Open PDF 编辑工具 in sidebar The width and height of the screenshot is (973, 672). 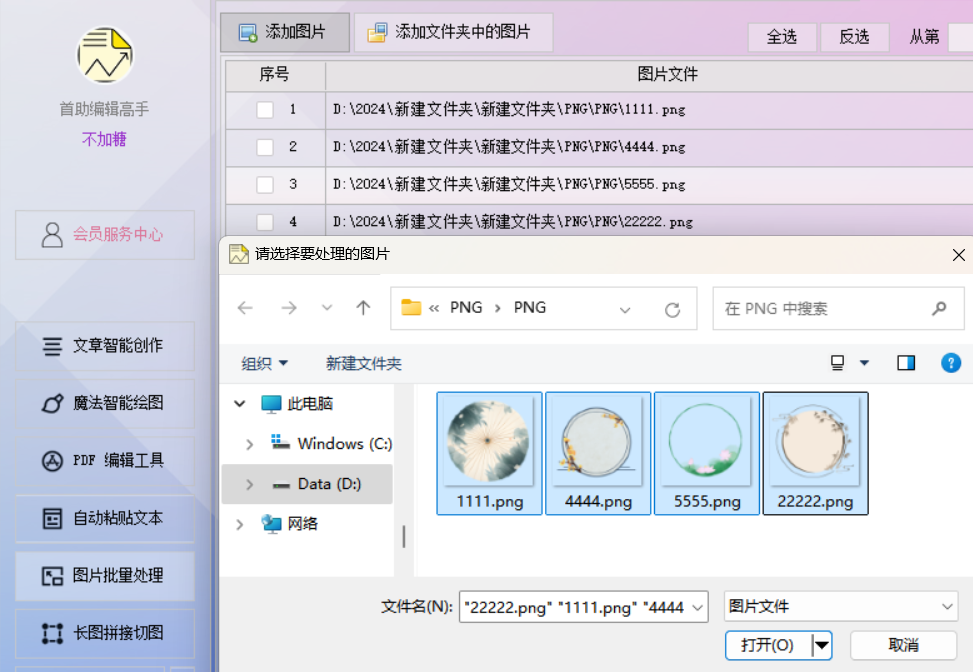pos(105,460)
